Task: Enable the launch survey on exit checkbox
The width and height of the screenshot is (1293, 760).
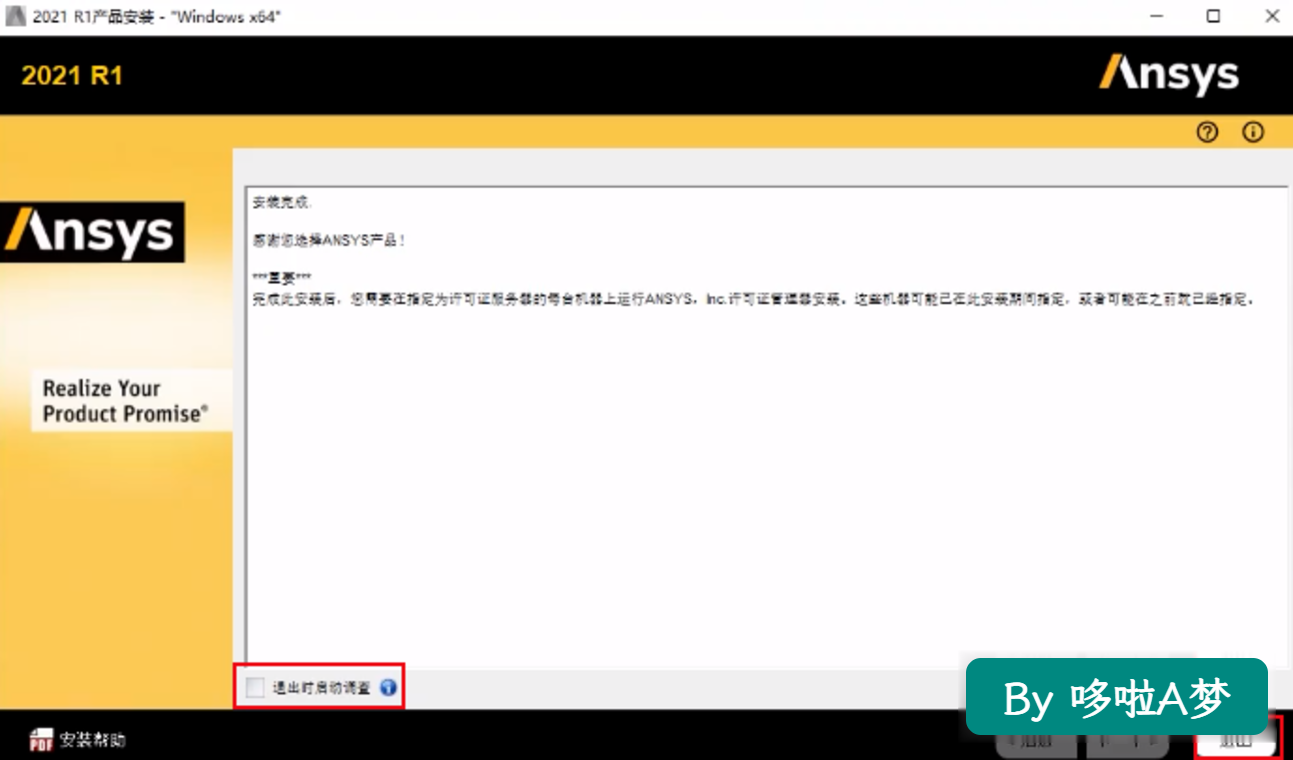Action: tap(255, 687)
